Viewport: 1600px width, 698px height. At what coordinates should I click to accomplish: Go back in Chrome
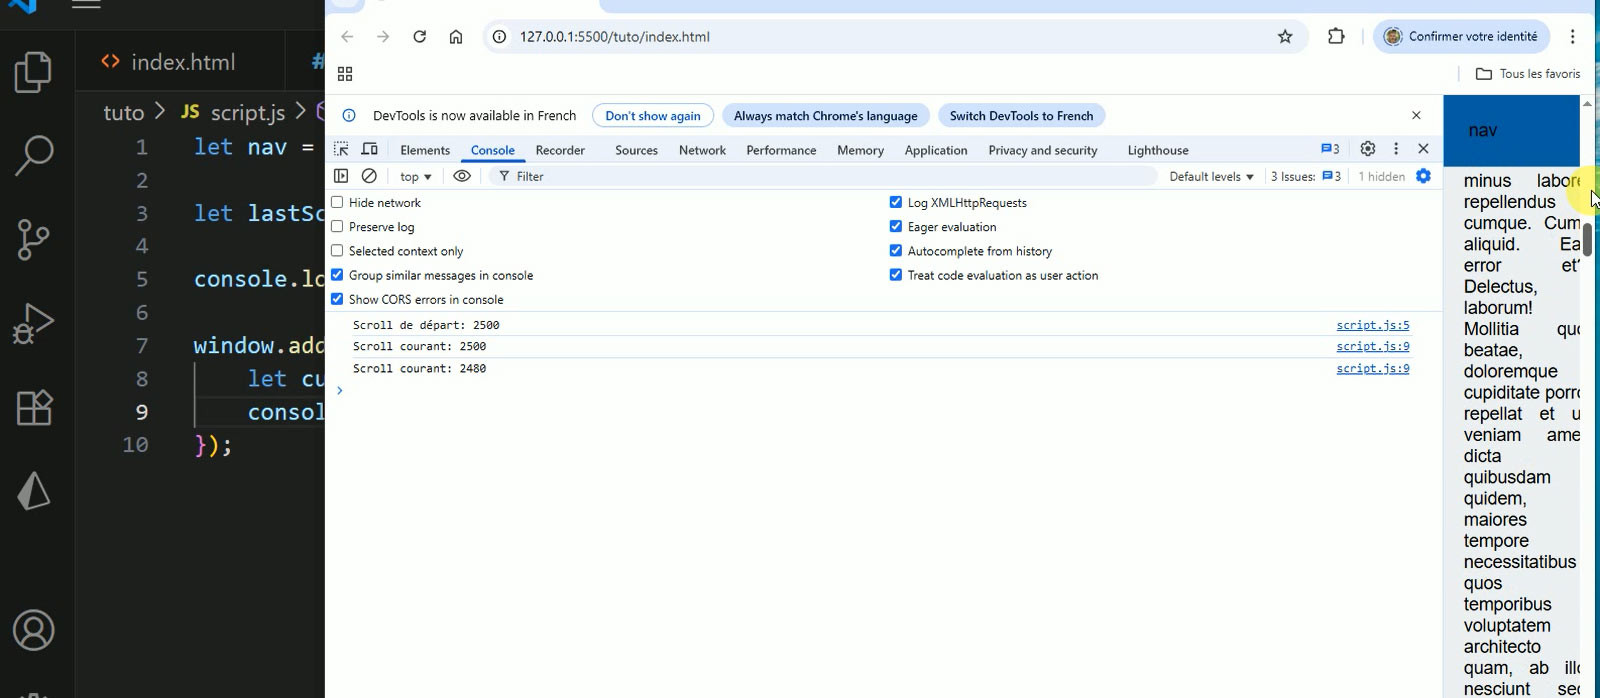coord(347,37)
